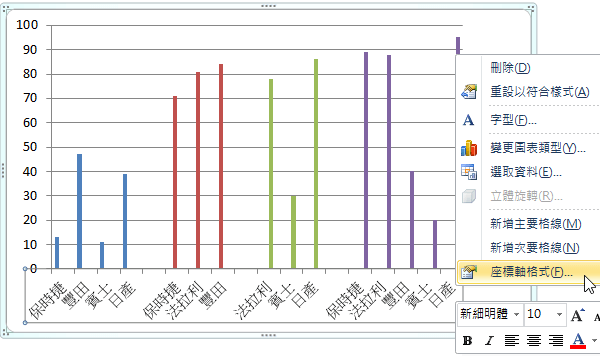Screen dimensions: 600x361
Task: Open the 新細明體 font name dropdown
Action: 517,315
